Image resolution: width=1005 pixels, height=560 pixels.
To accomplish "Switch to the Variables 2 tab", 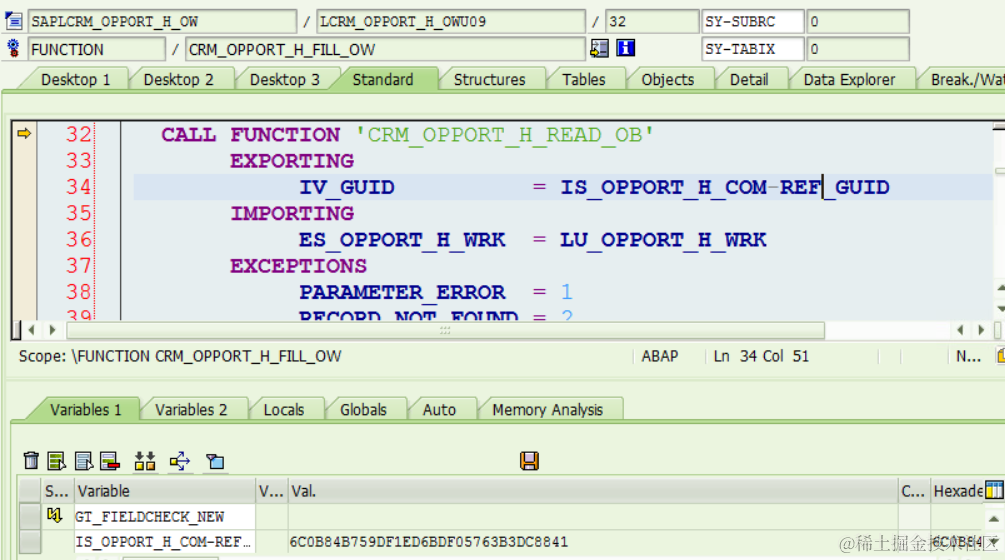I will (191, 409).
